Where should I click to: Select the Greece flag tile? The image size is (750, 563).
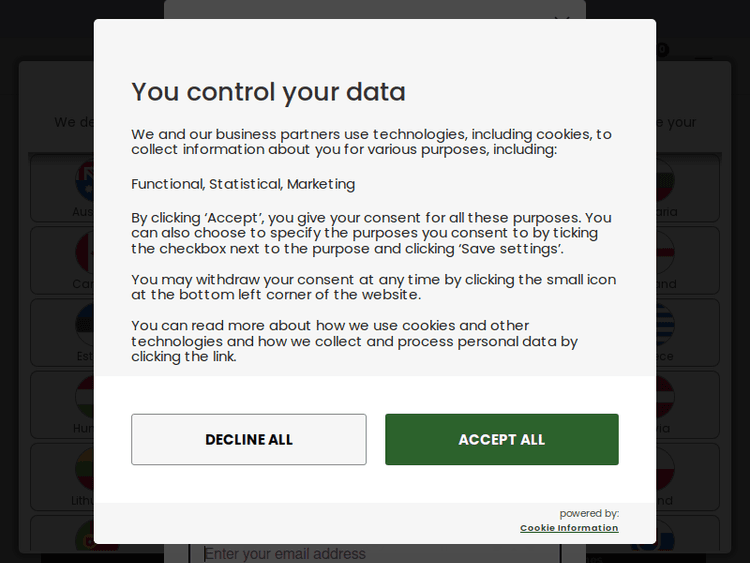coord(687,333)
